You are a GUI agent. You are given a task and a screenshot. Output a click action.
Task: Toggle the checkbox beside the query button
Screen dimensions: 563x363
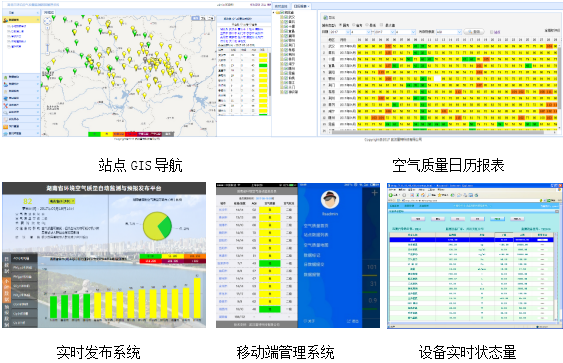coord(491,32)
